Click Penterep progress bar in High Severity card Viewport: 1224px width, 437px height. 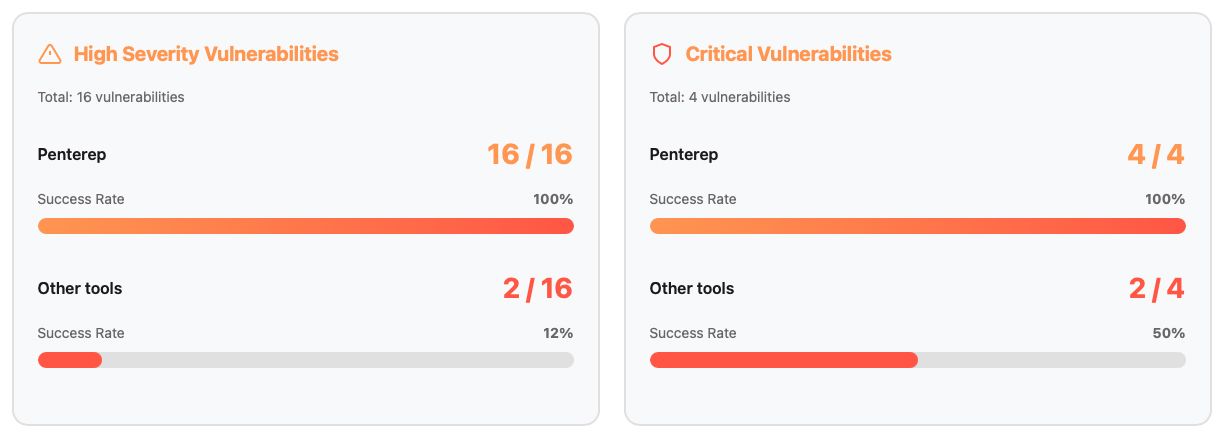pos(306,226)
